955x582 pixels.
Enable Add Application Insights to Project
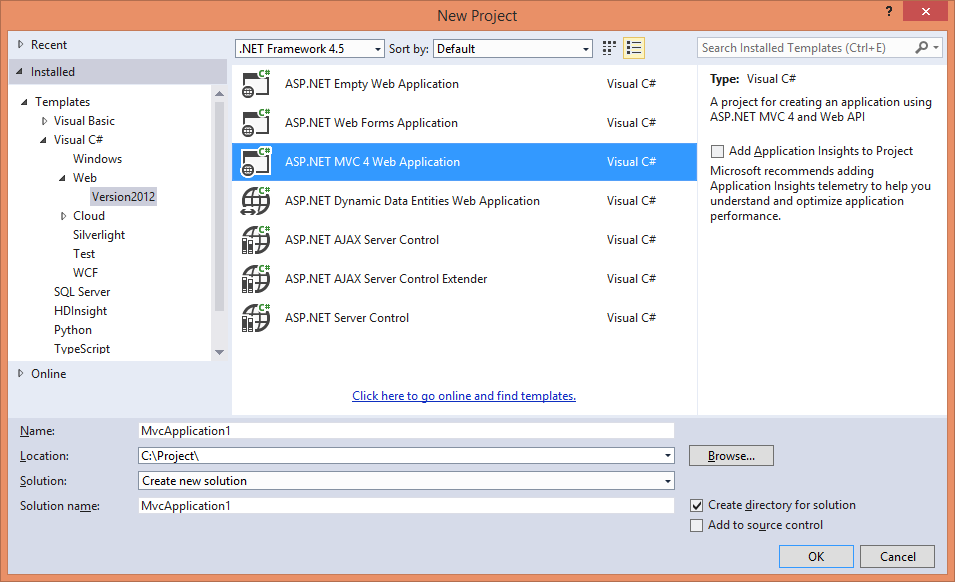[x=717, y=151]
